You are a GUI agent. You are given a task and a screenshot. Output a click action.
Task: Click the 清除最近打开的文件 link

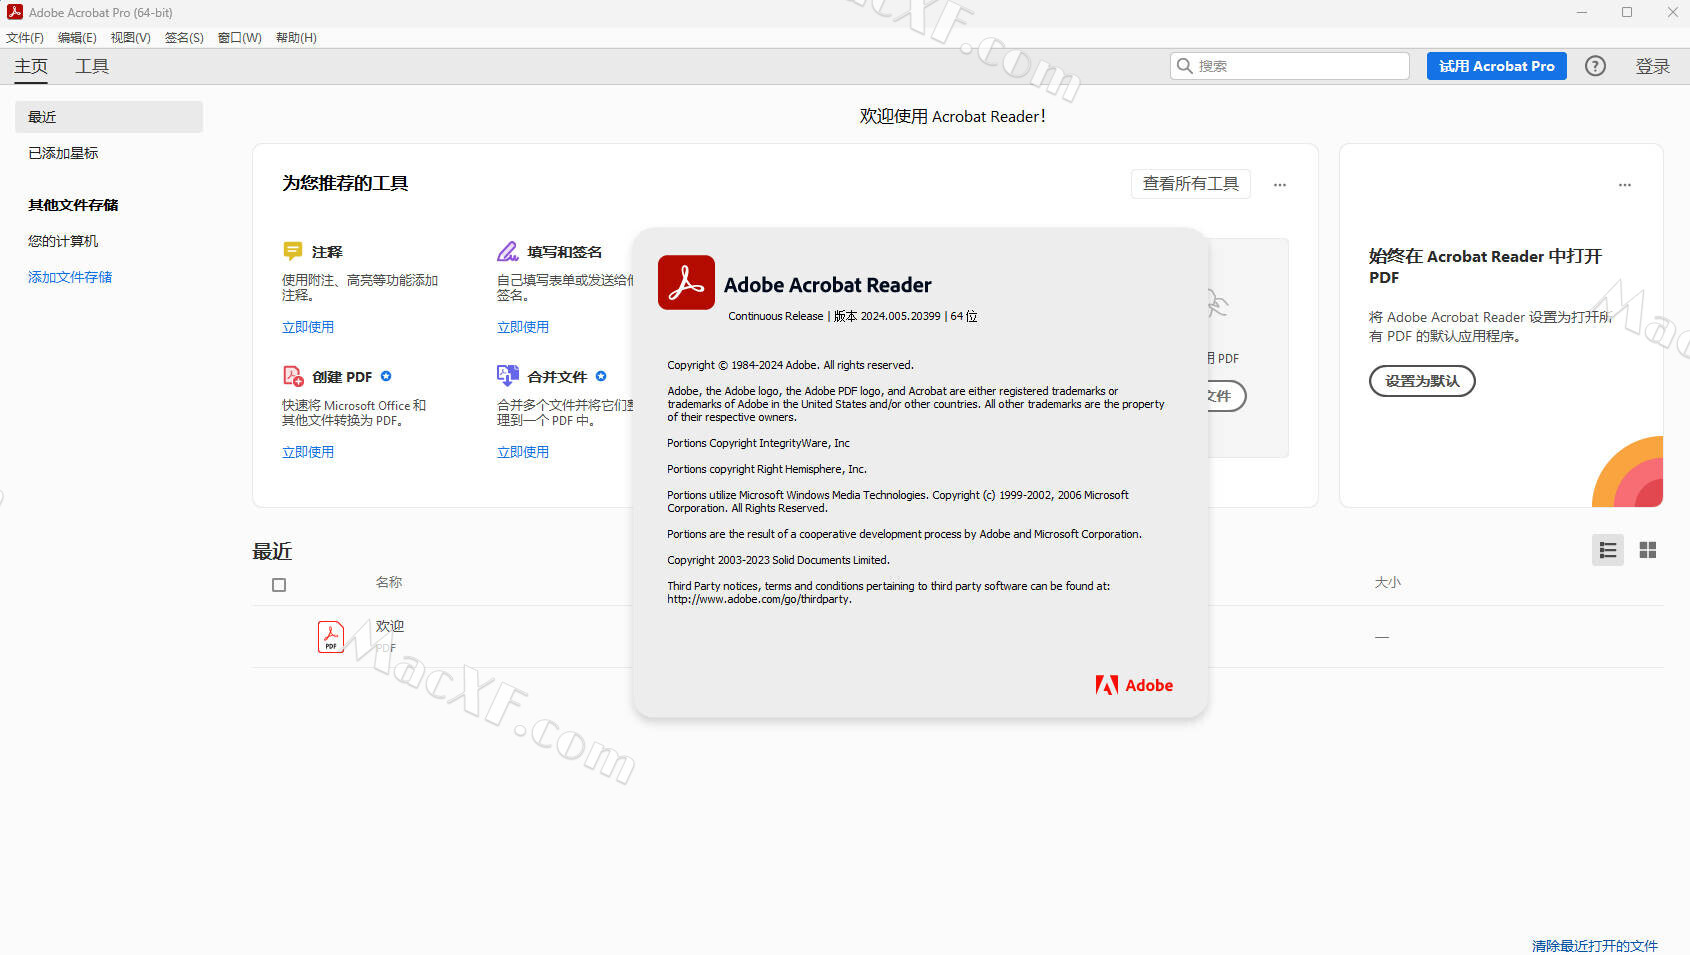coord(1595,945)
